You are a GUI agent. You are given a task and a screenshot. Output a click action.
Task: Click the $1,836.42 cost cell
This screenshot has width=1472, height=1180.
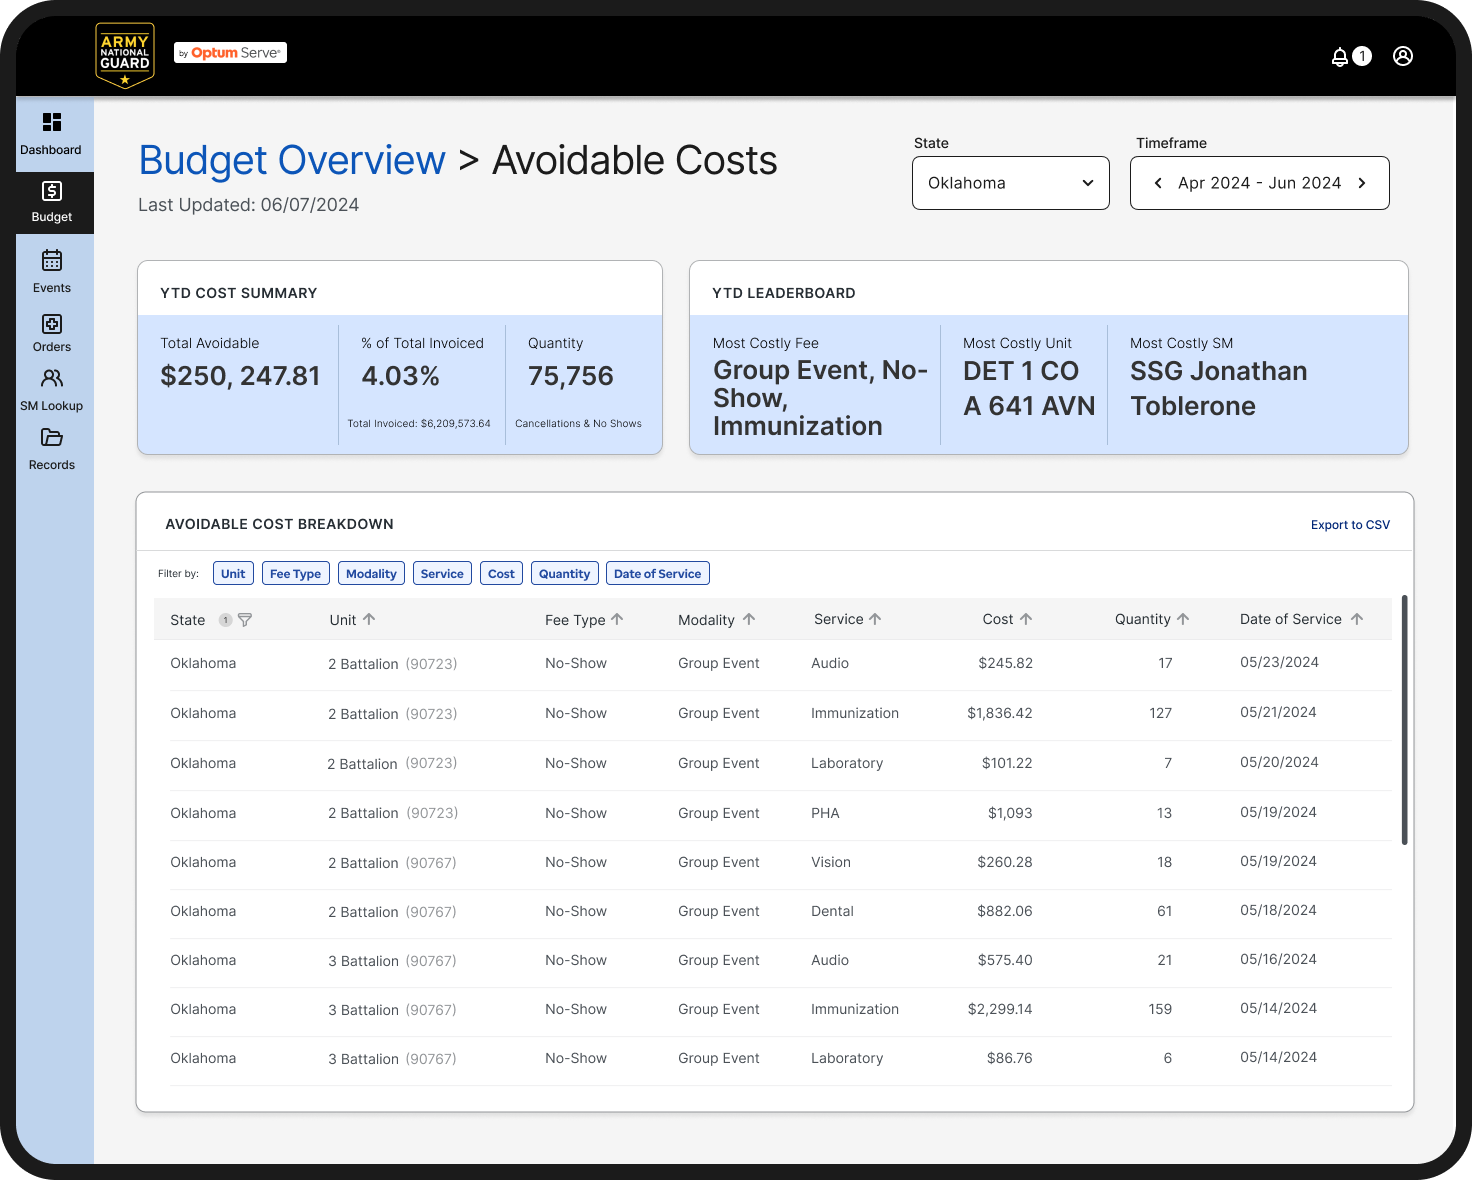[x=1000, y=713]
